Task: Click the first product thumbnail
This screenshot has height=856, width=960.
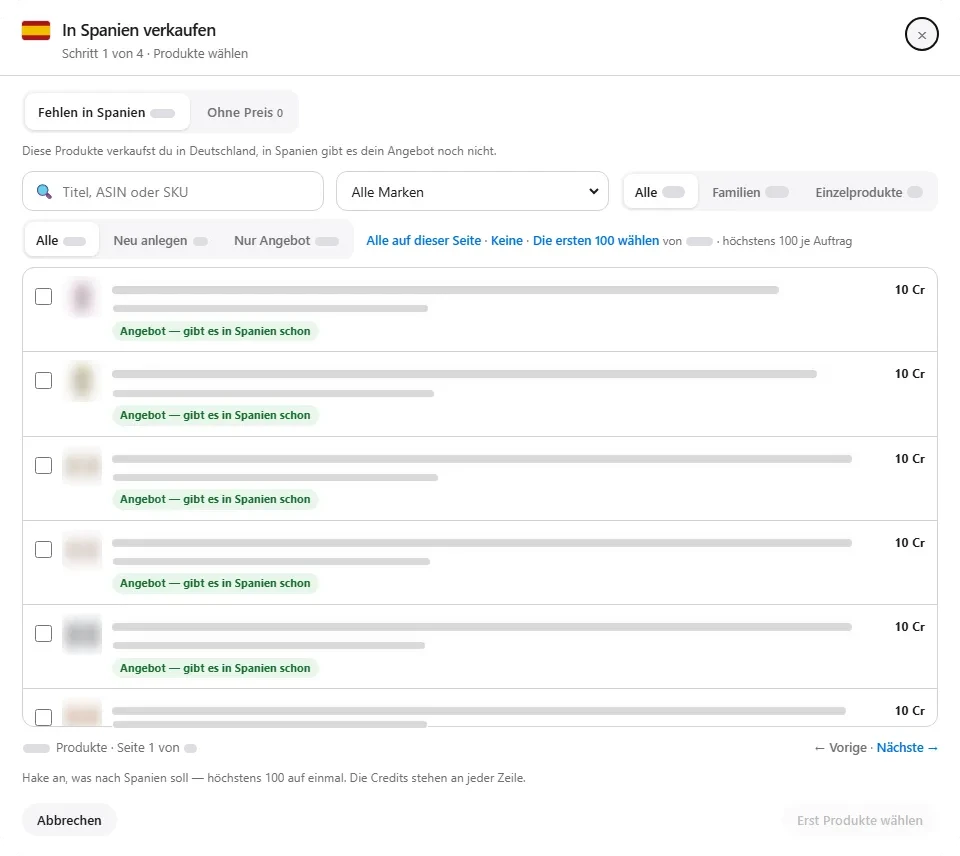Action: click(x=82, y=298)
